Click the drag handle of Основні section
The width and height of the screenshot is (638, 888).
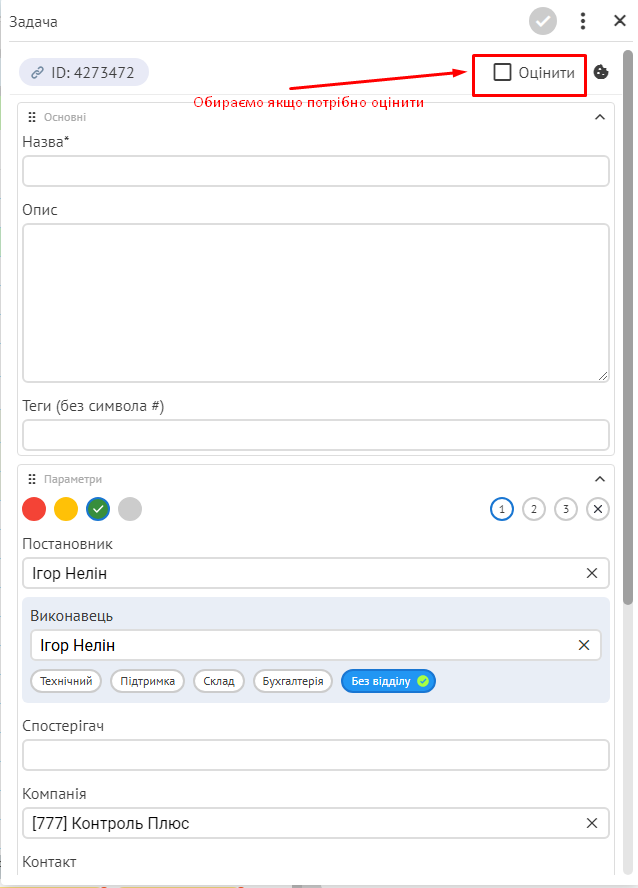click(x=32, y=117)
